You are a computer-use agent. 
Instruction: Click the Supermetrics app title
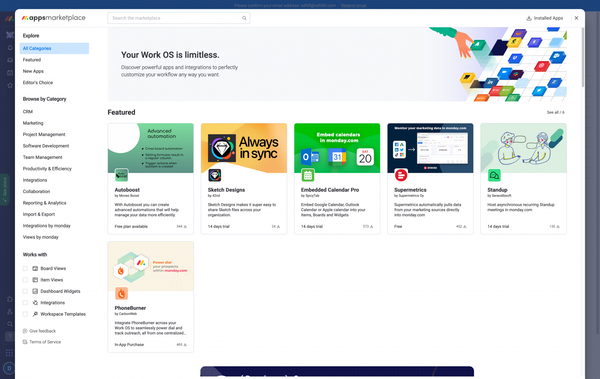point(410,190)
